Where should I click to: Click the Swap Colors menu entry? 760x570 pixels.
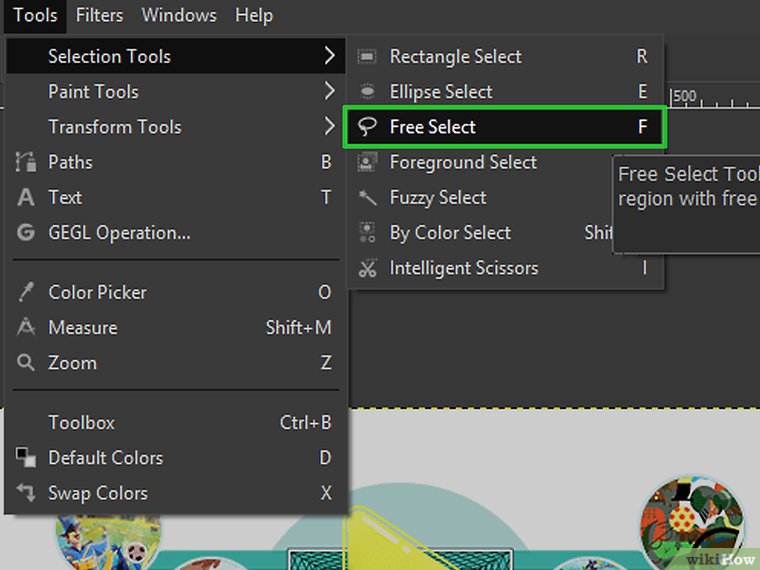[98, 493]
